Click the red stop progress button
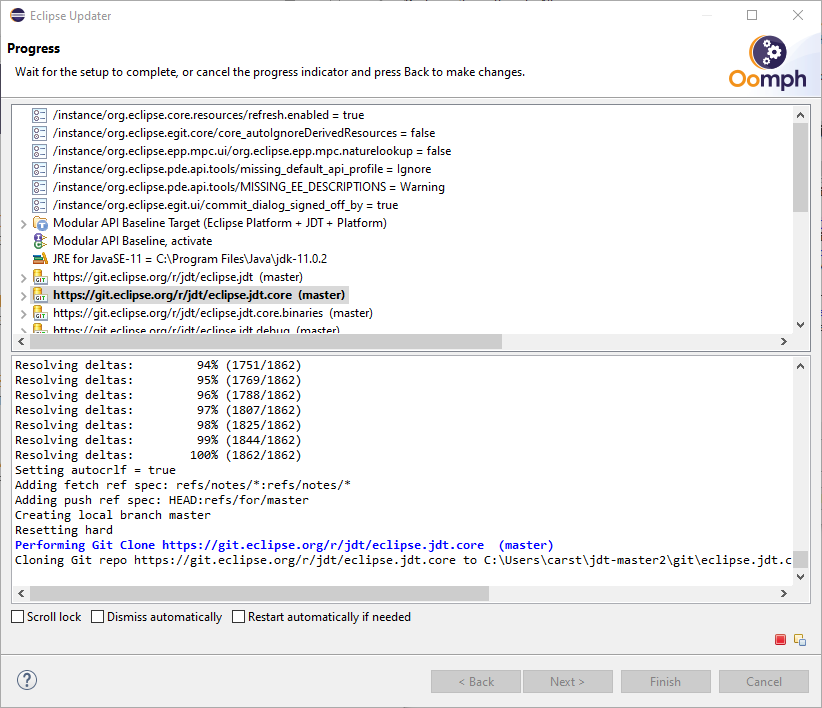 (780, 640)
